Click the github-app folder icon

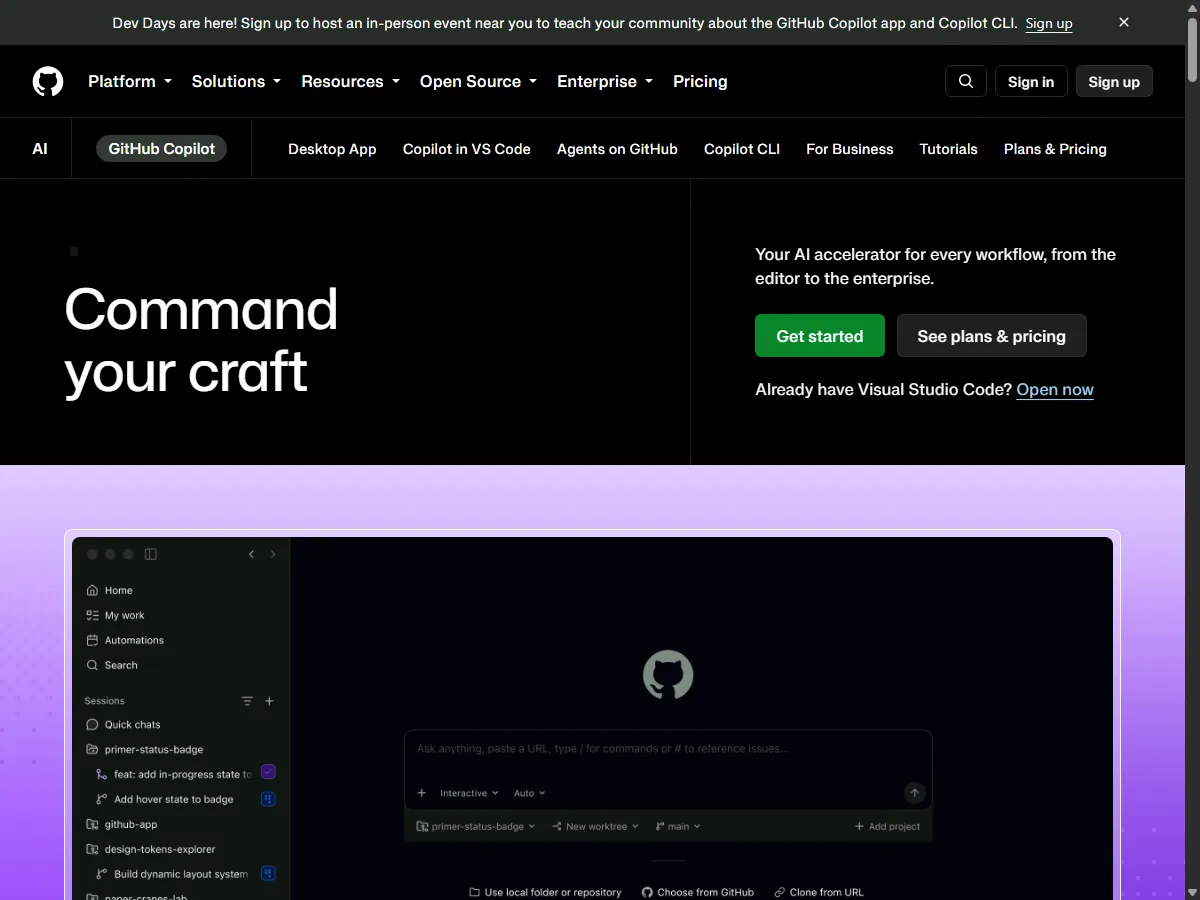point(92,824)
